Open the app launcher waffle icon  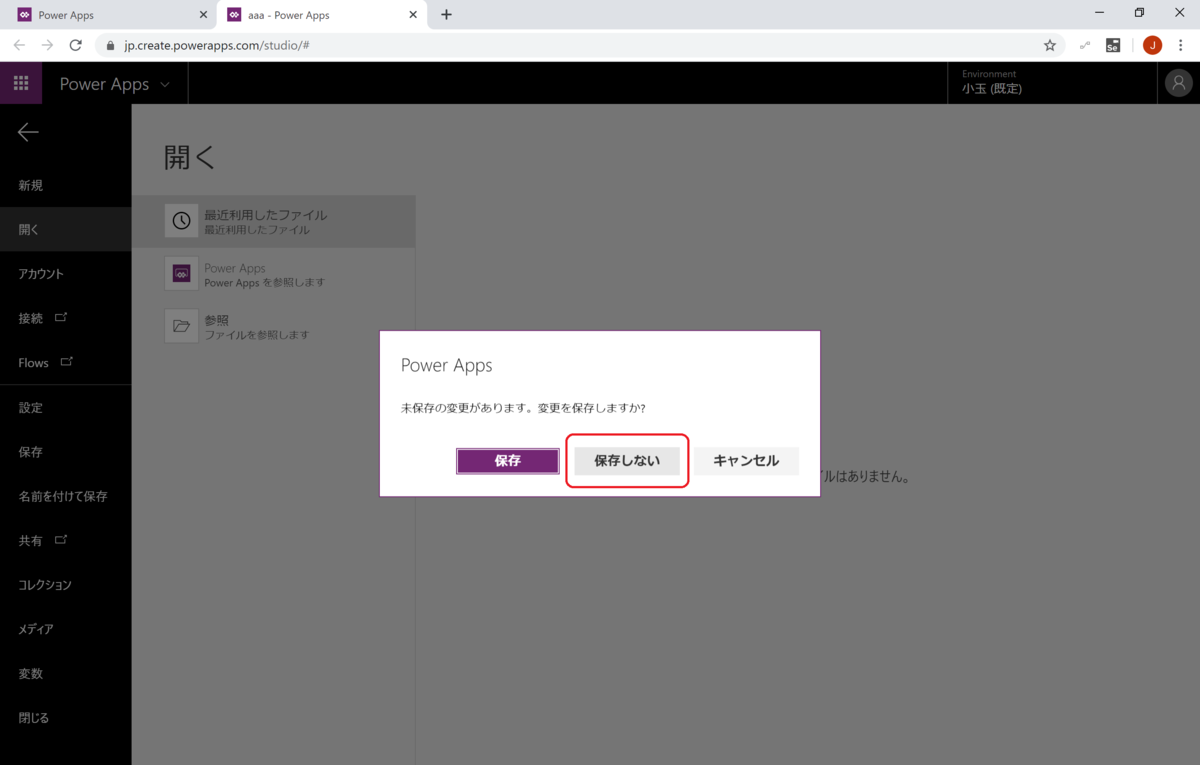(21, 84)
